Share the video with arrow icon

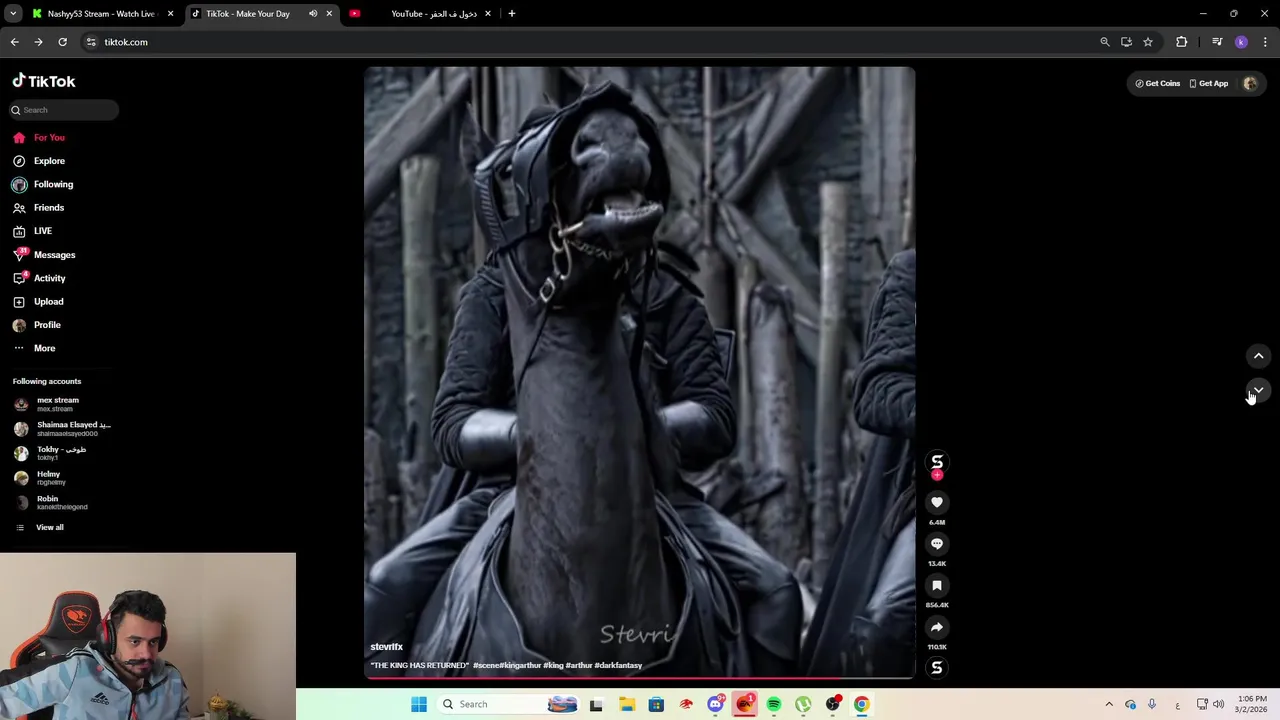point(937,627)
